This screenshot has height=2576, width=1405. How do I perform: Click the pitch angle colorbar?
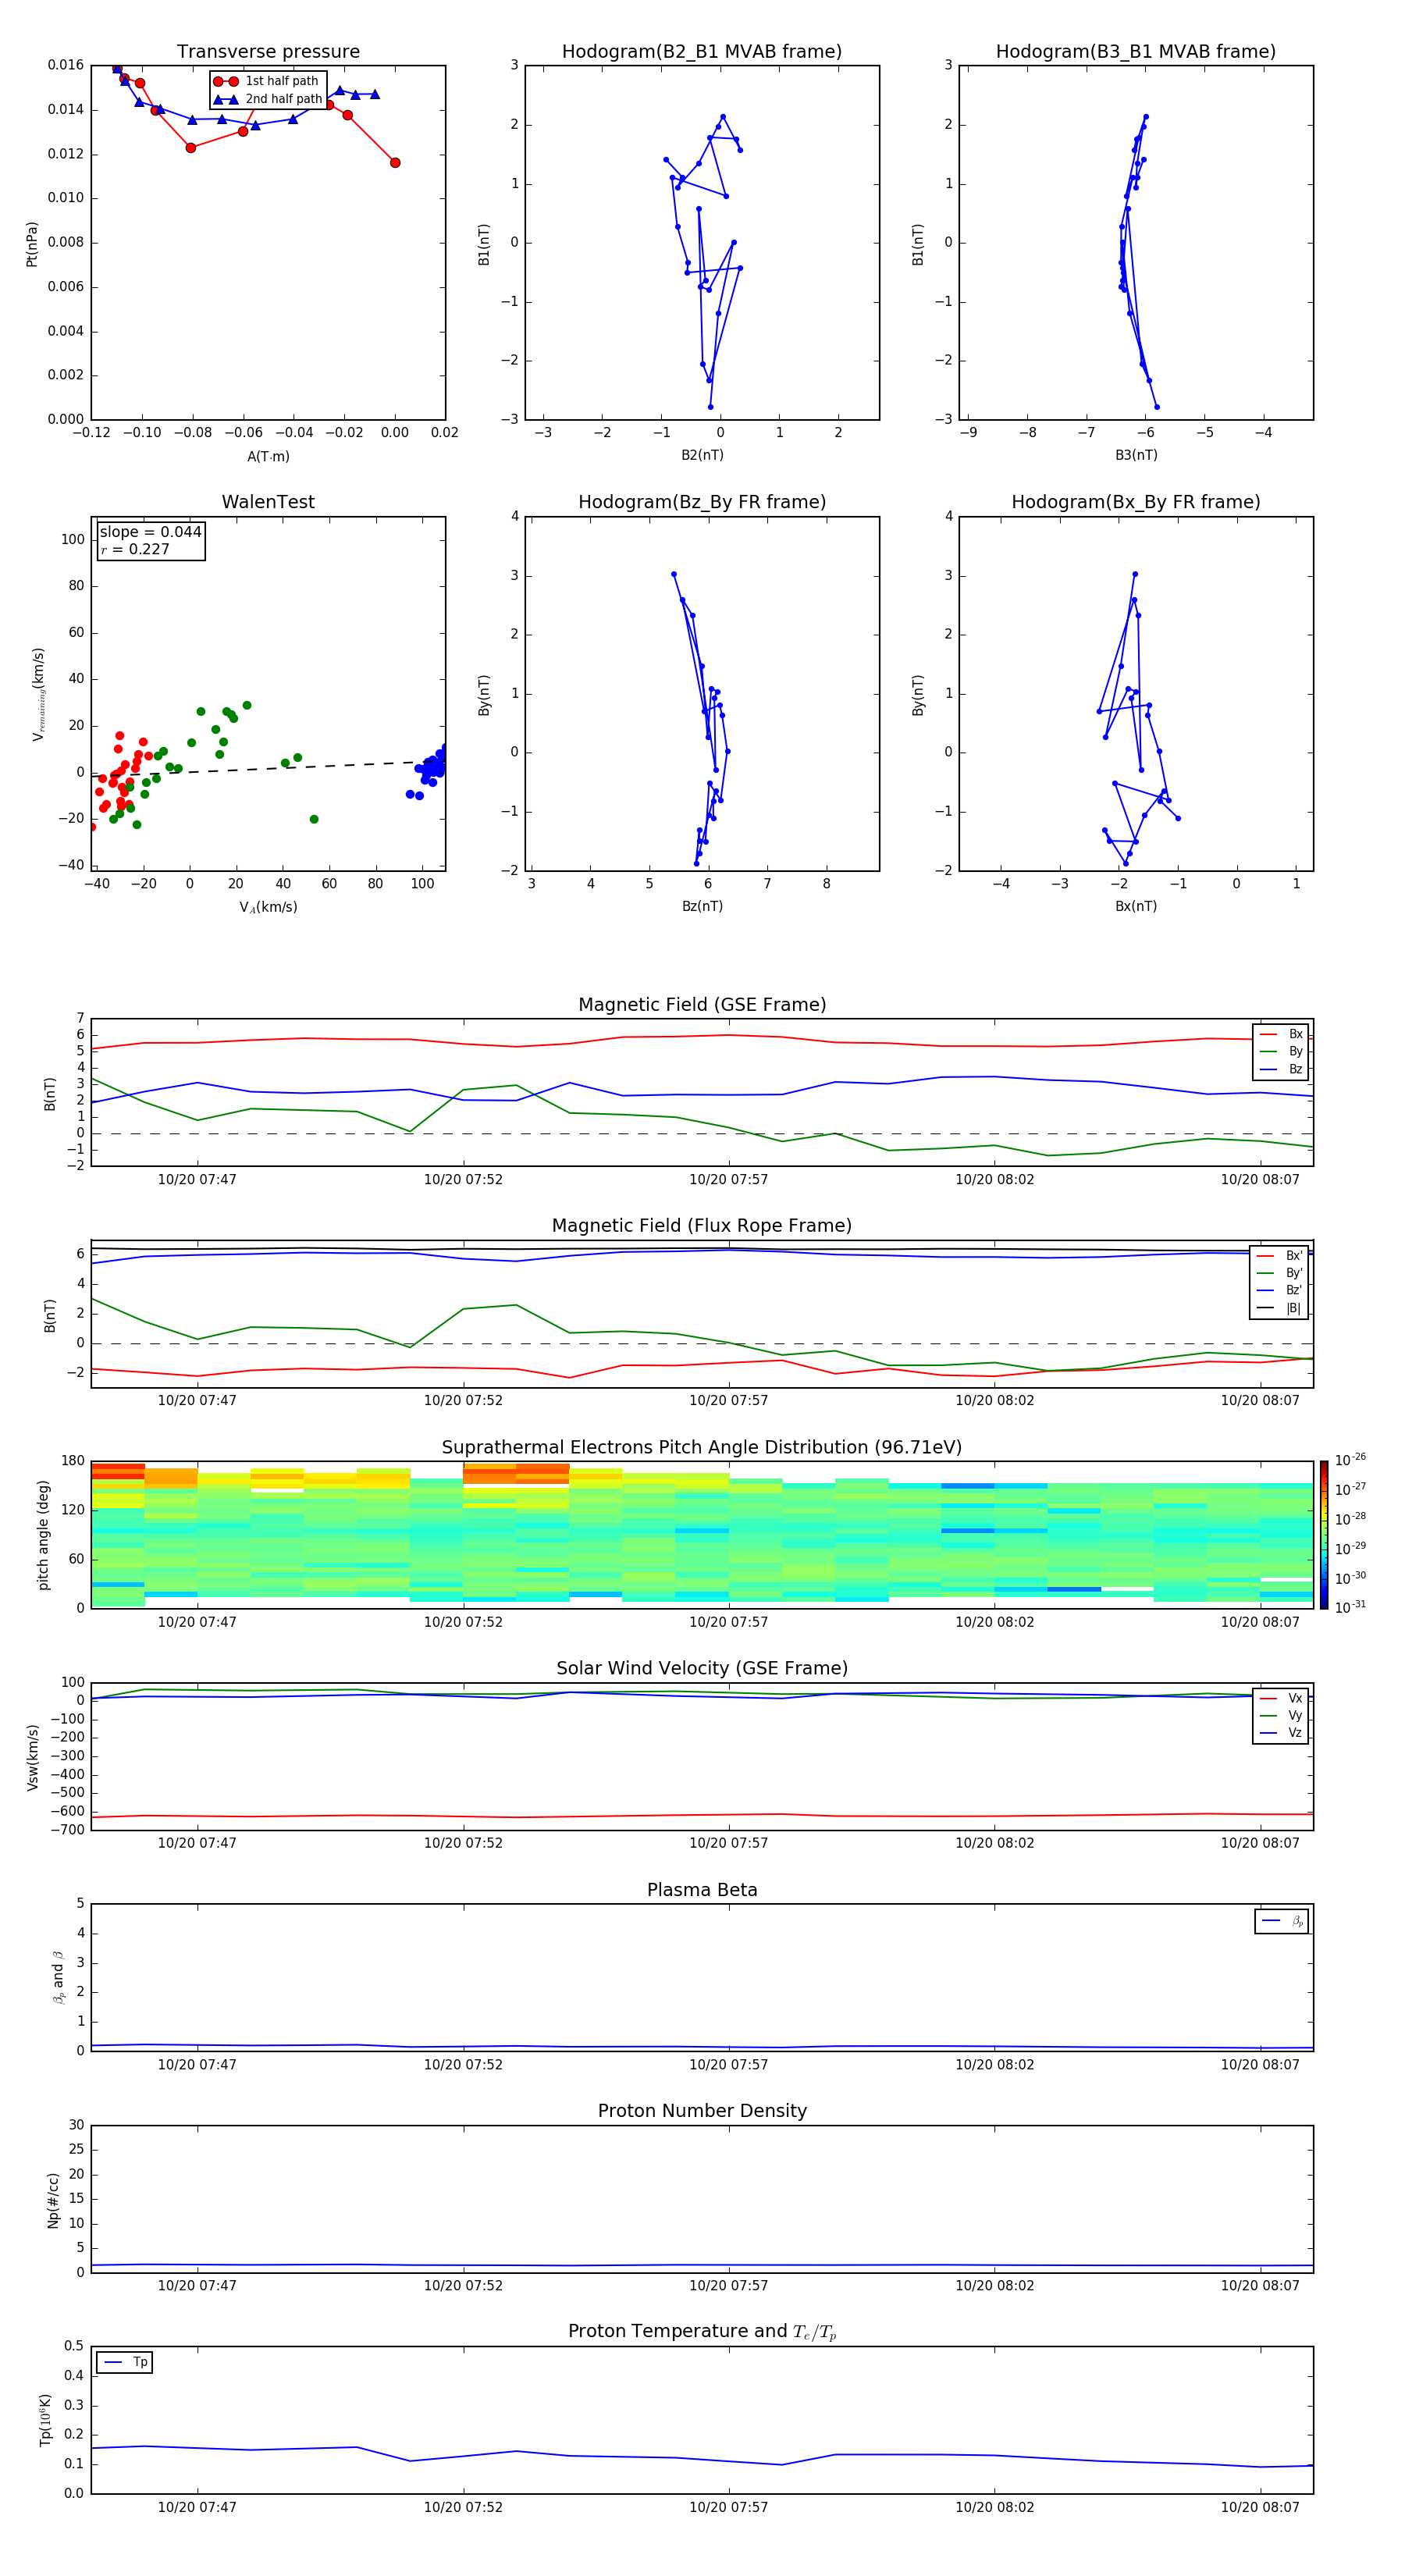(x=1323, y=1535)
